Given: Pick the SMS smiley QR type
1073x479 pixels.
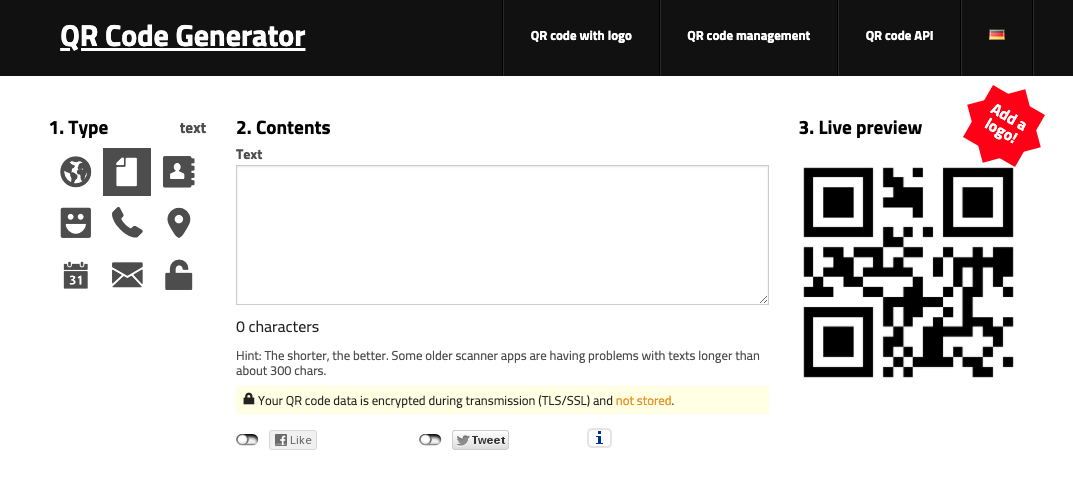Looking at the screenshot, I should (x=75, y=223).
